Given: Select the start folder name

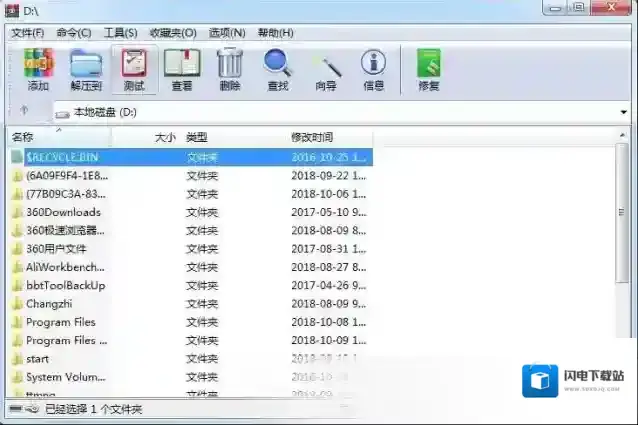Looking at the screenshot, I should (37, 359).
